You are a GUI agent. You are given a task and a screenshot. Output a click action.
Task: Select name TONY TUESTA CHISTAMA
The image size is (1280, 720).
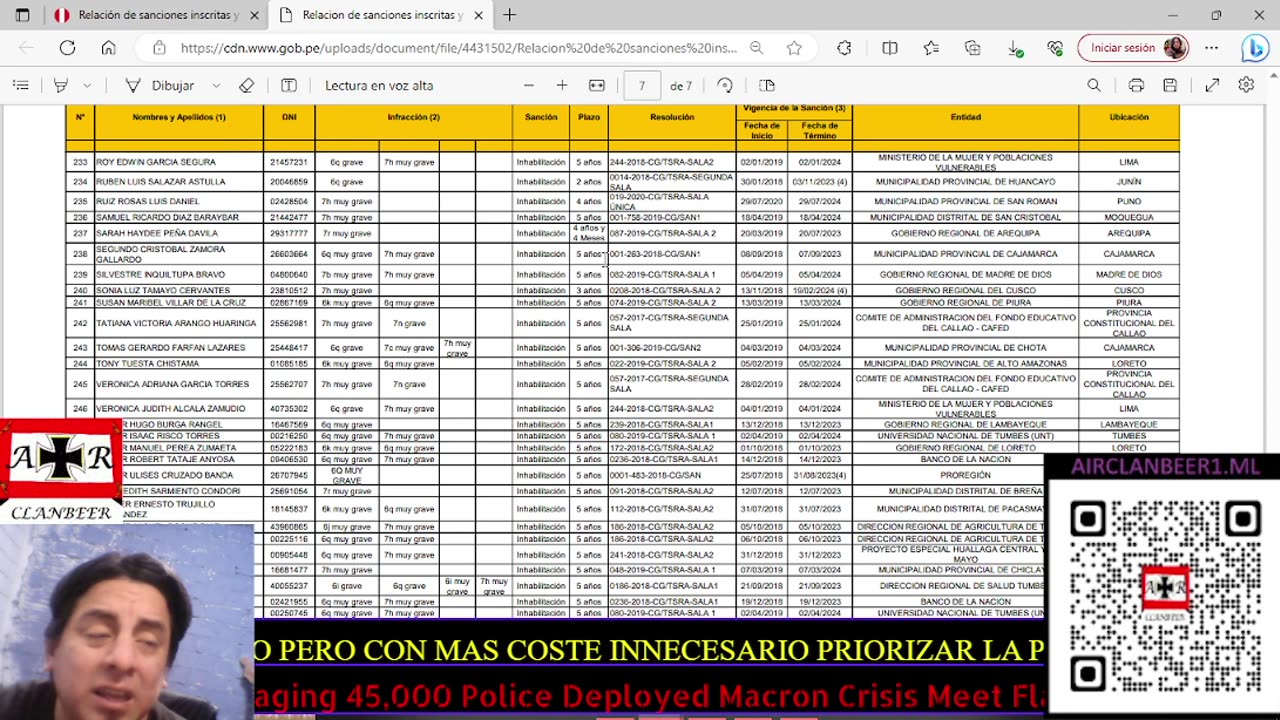(x=147, y=363)
